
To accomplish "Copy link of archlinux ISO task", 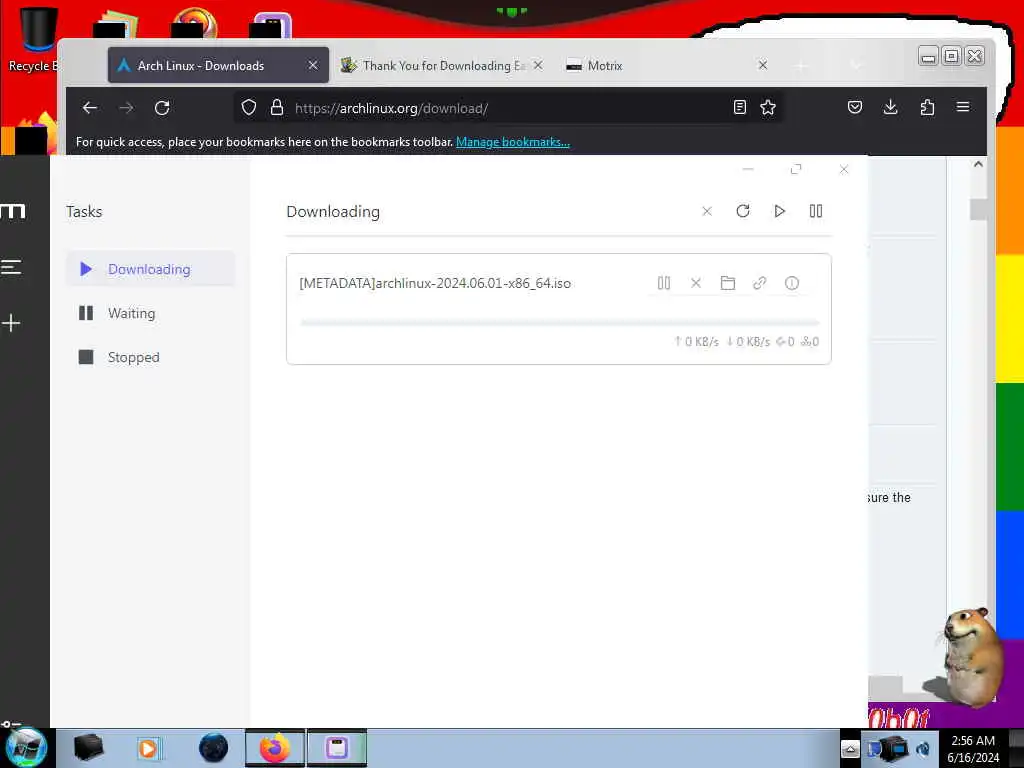I will coord(759,283).
